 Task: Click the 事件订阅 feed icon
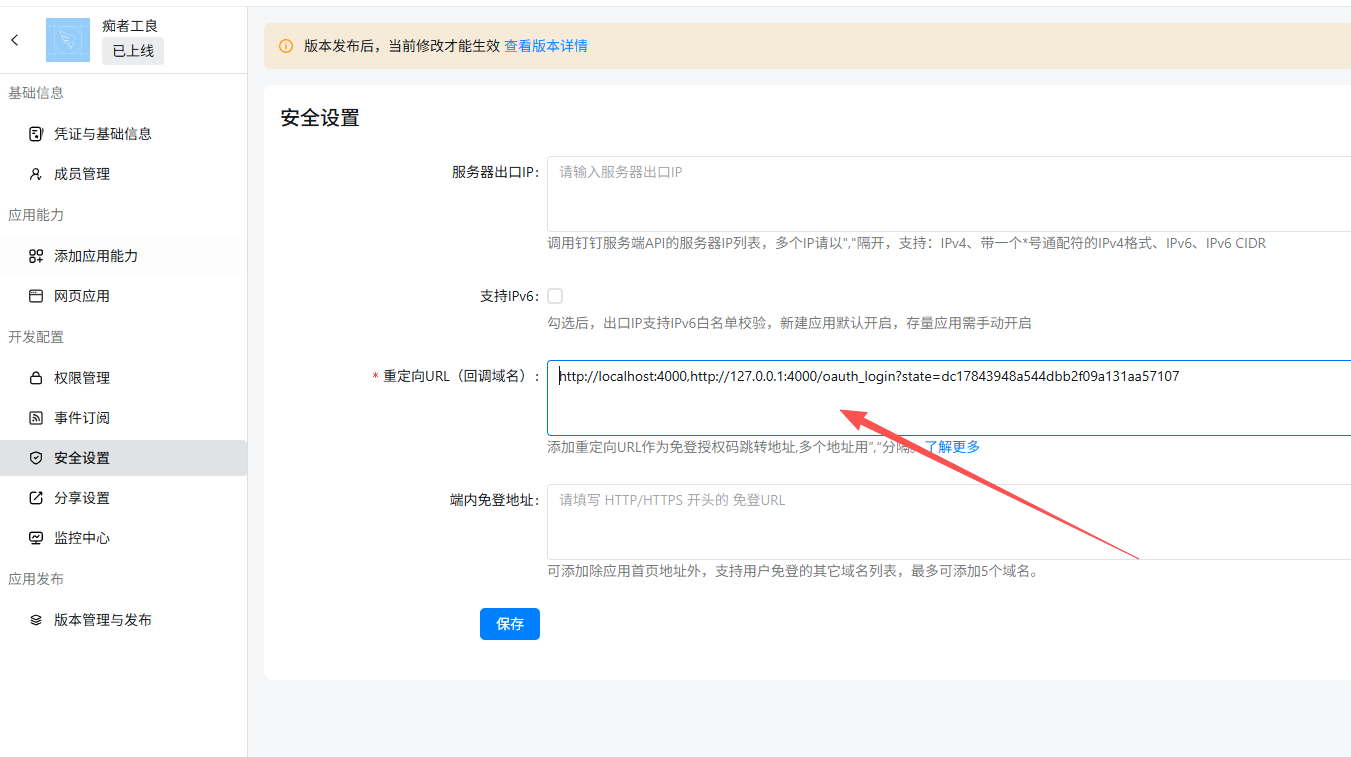pos(36,418)
